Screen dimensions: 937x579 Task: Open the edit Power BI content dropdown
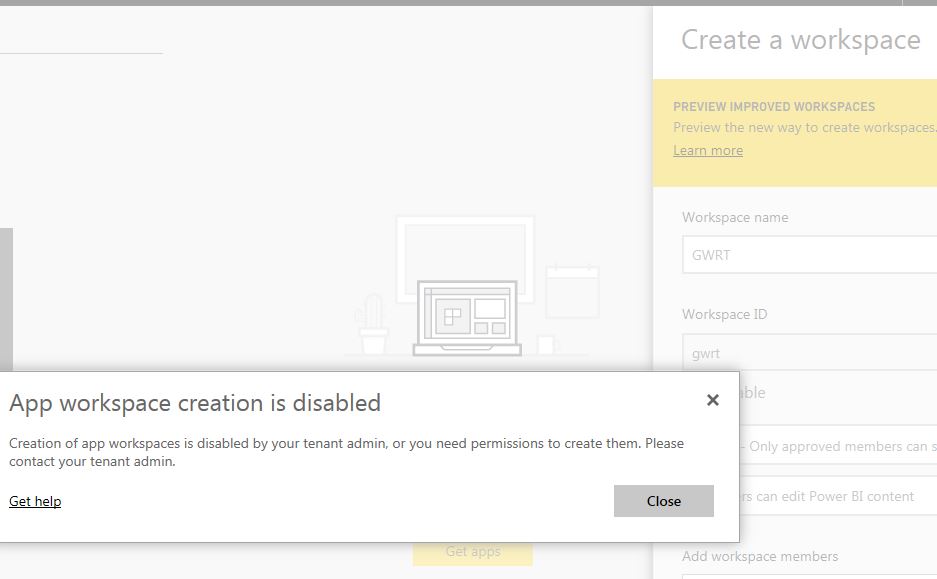(x=838, y=496)
